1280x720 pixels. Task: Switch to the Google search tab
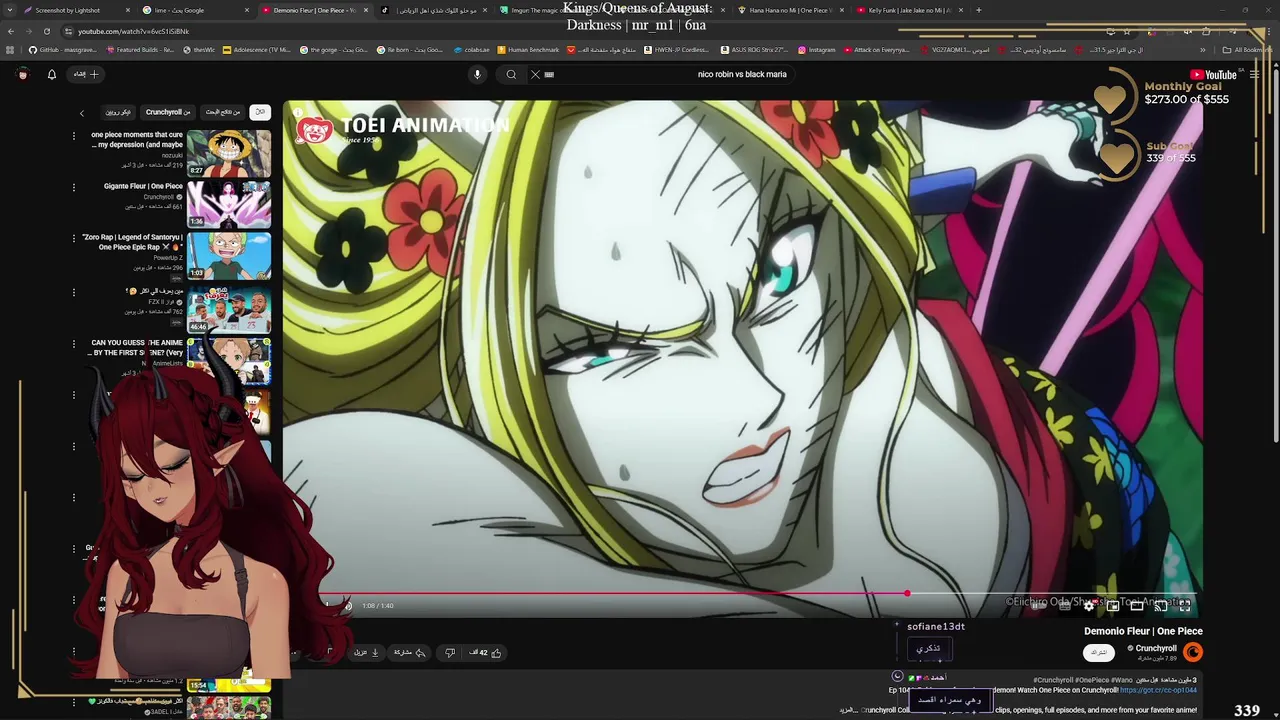196,10
